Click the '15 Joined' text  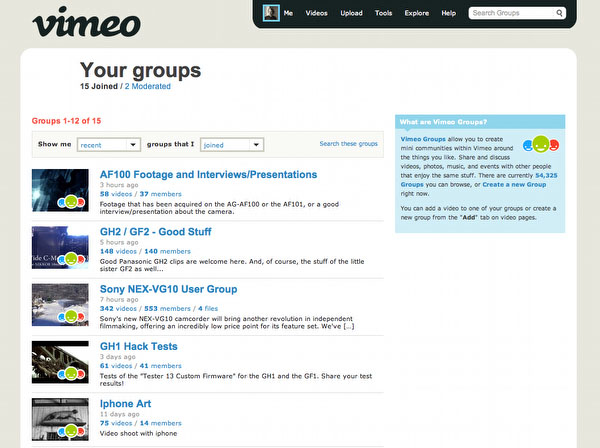pyautogui.click(x=99, y=86)
